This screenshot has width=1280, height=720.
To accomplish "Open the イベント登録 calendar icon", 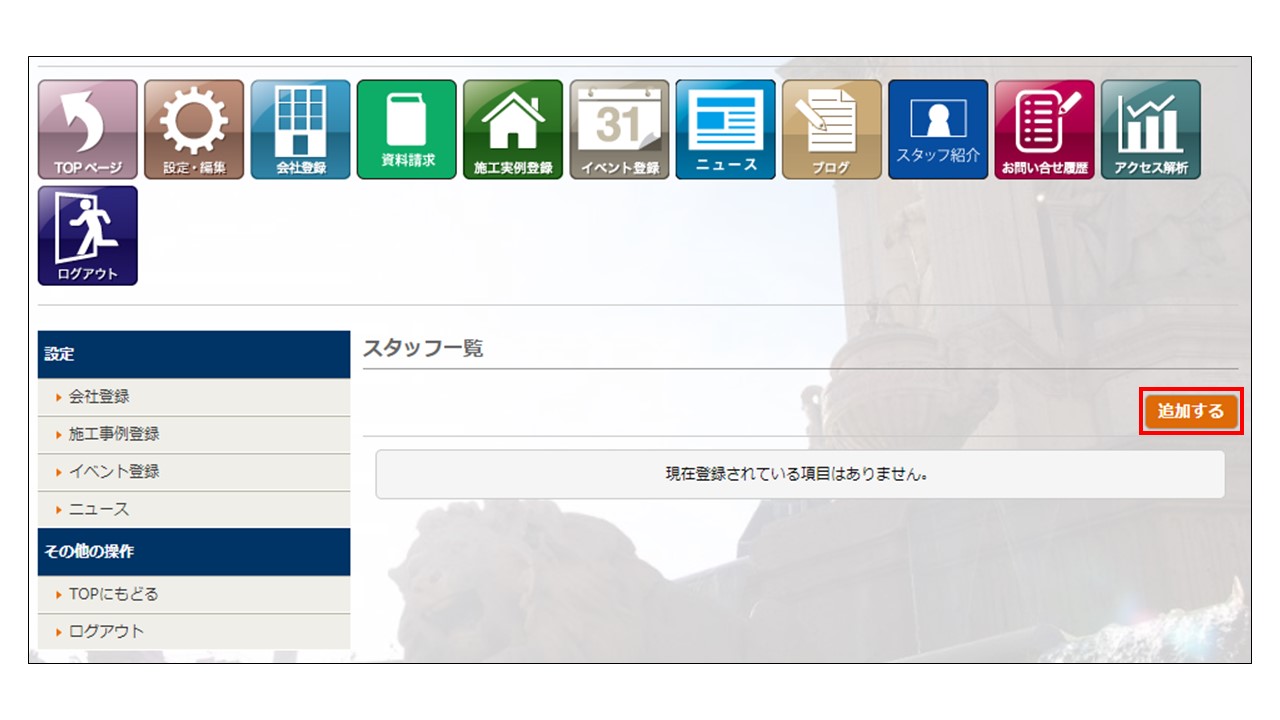I will [619, 130].
